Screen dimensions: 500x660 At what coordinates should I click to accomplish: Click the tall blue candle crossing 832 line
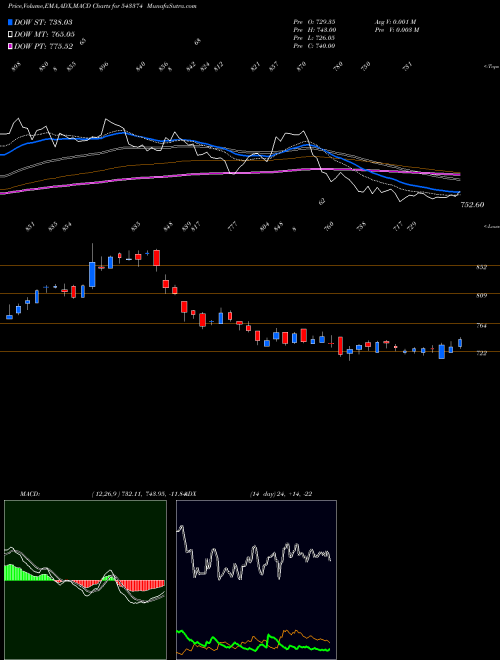click(92, 274)
